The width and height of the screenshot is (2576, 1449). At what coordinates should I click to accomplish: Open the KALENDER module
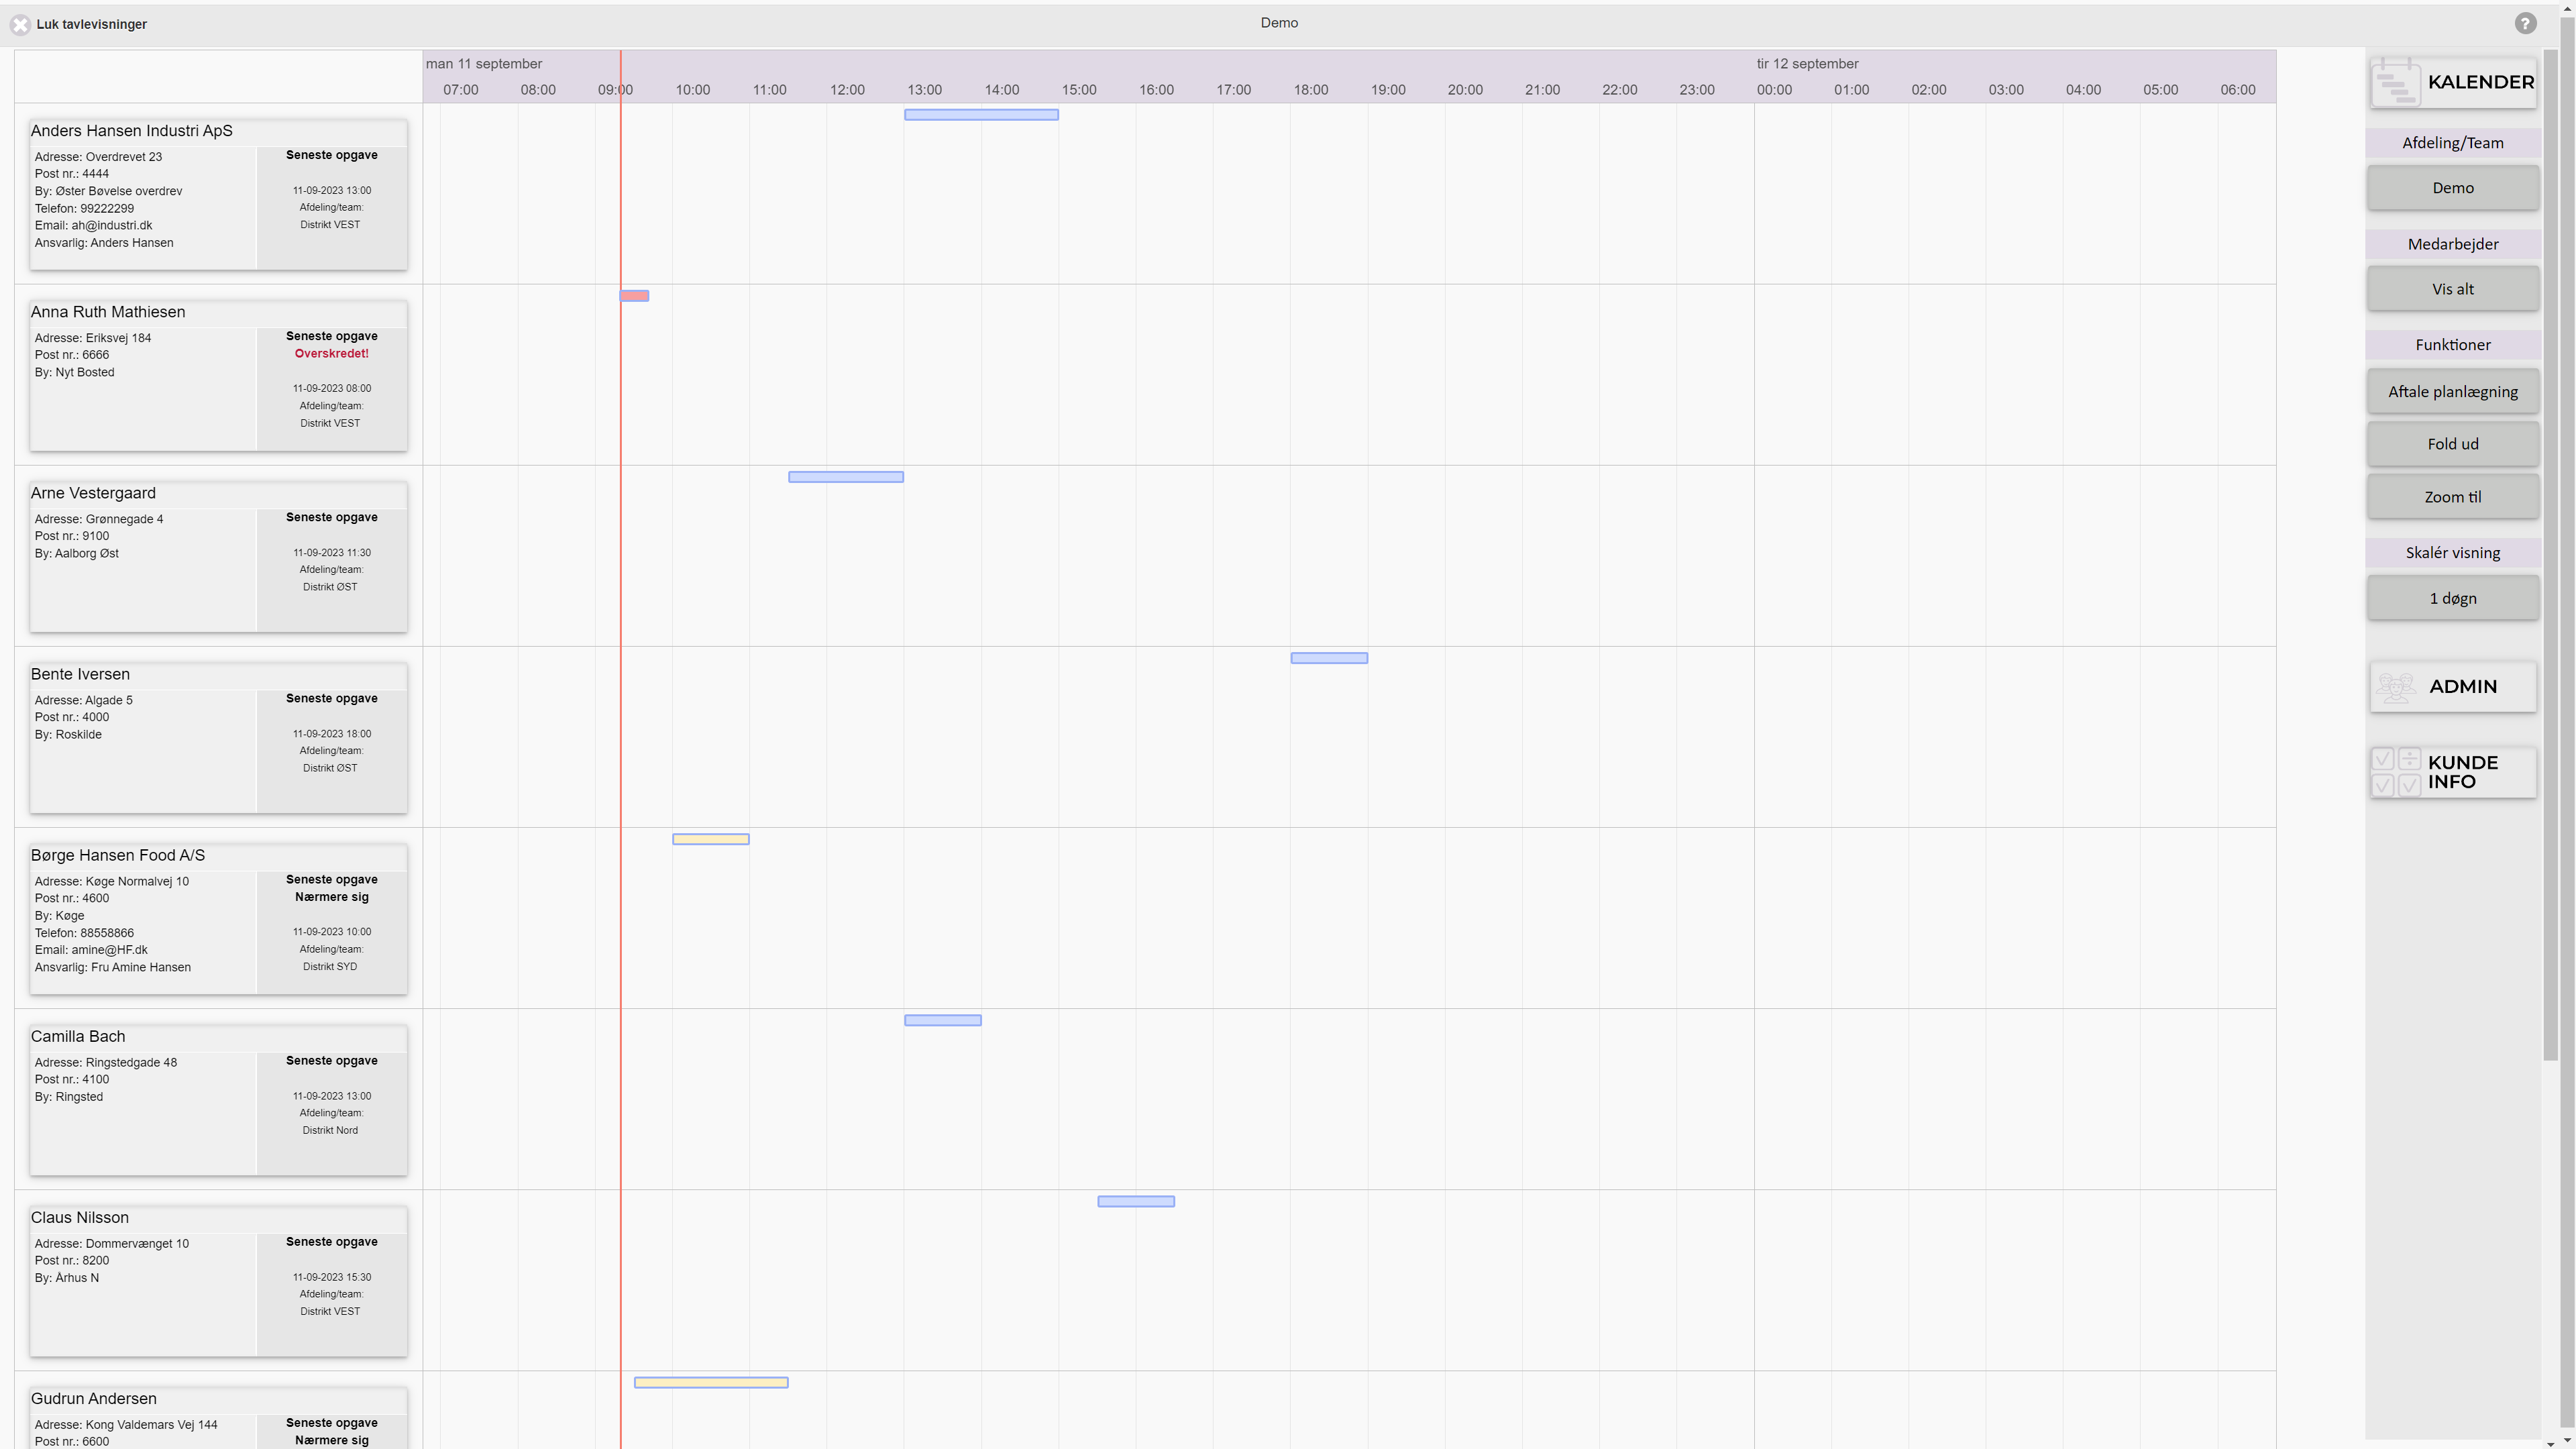click(2453, 82)
